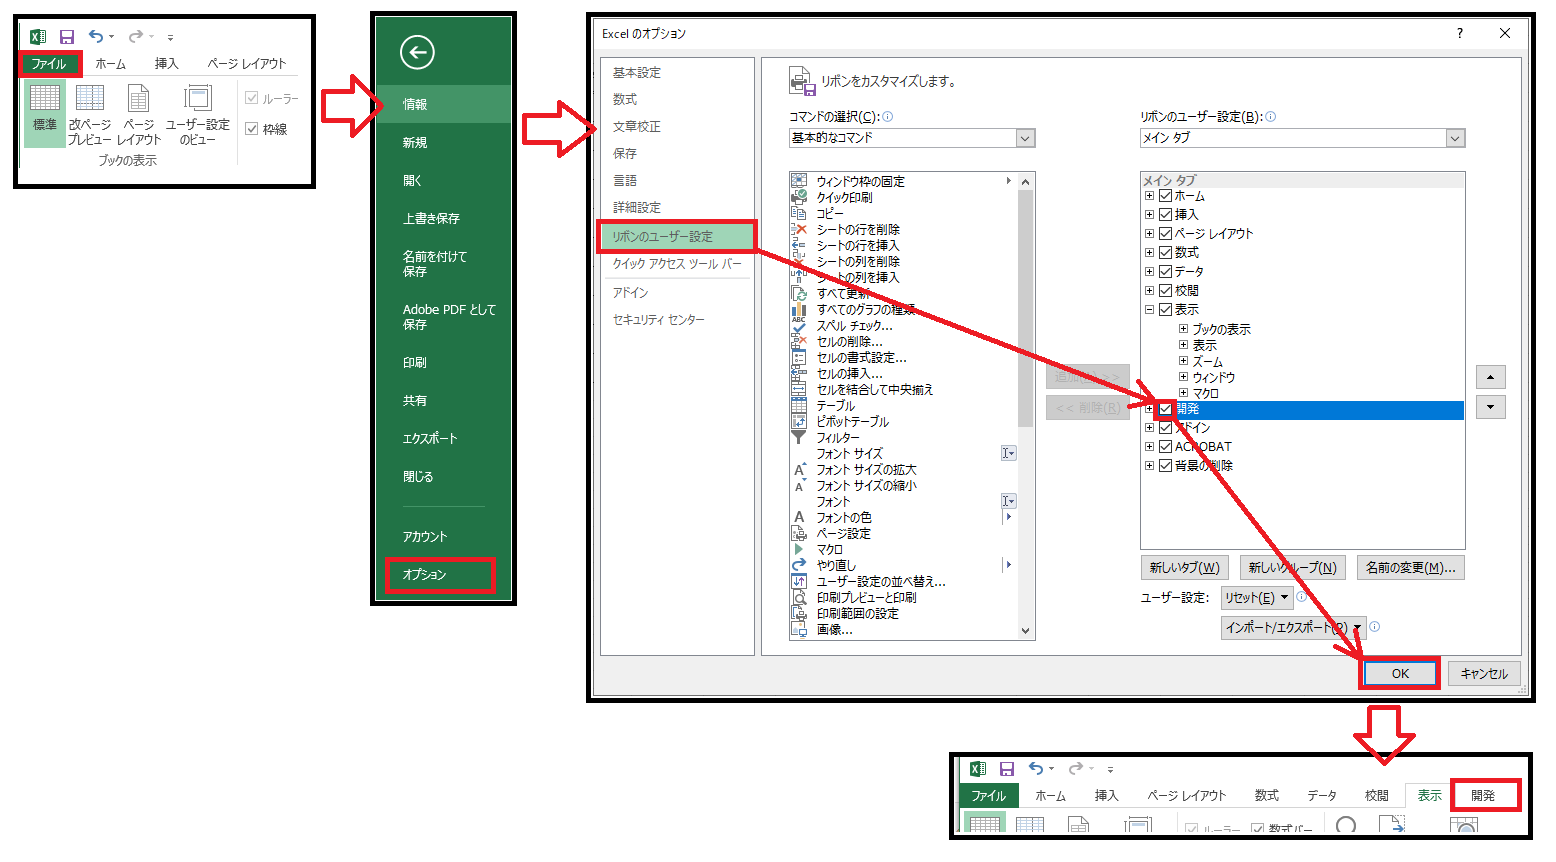The image size is (1556, 862).
Task: Toggle the ページレイアウト tab checkbox in main tabs list
Action: coord(1165,233)
